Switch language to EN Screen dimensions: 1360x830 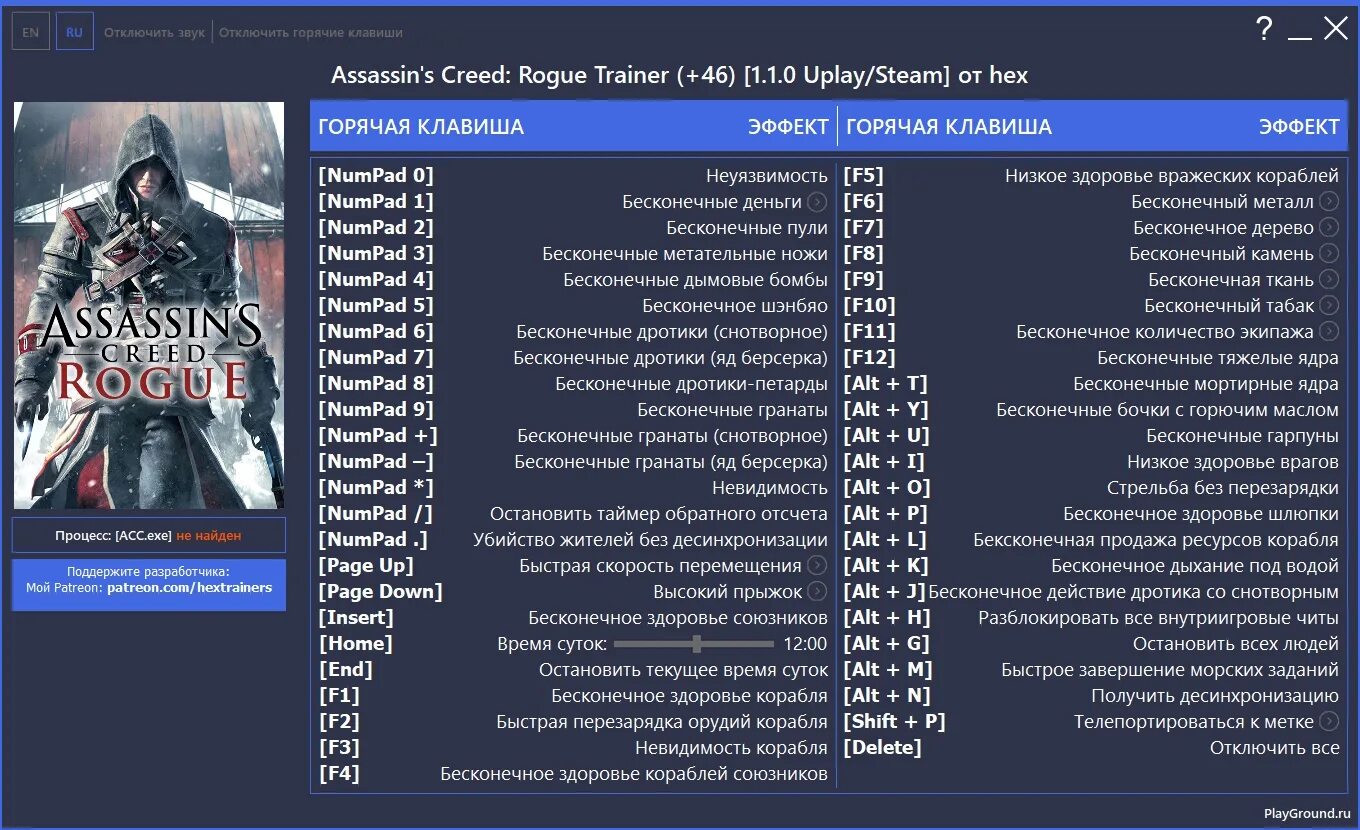tap(31, 32)
